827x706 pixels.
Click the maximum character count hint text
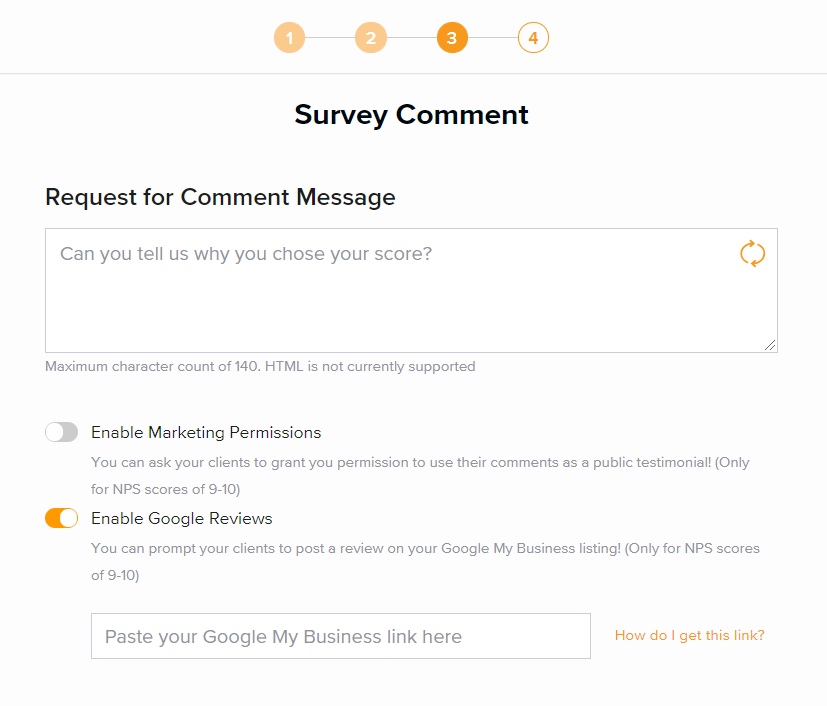pos(260,366)
